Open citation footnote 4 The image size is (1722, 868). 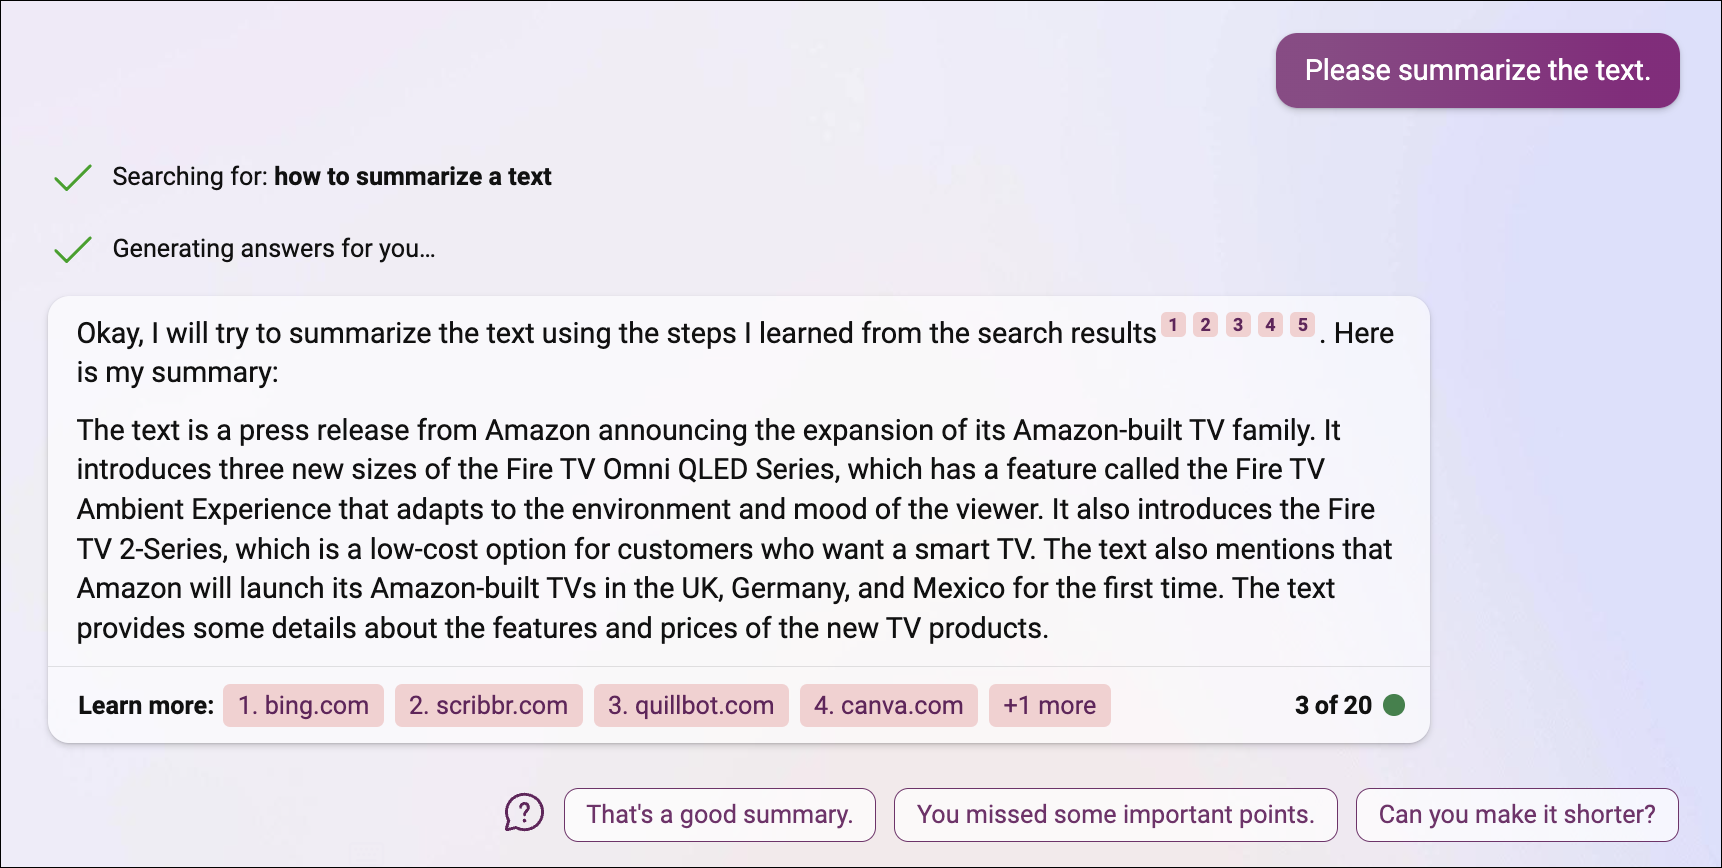point(1270,324)
